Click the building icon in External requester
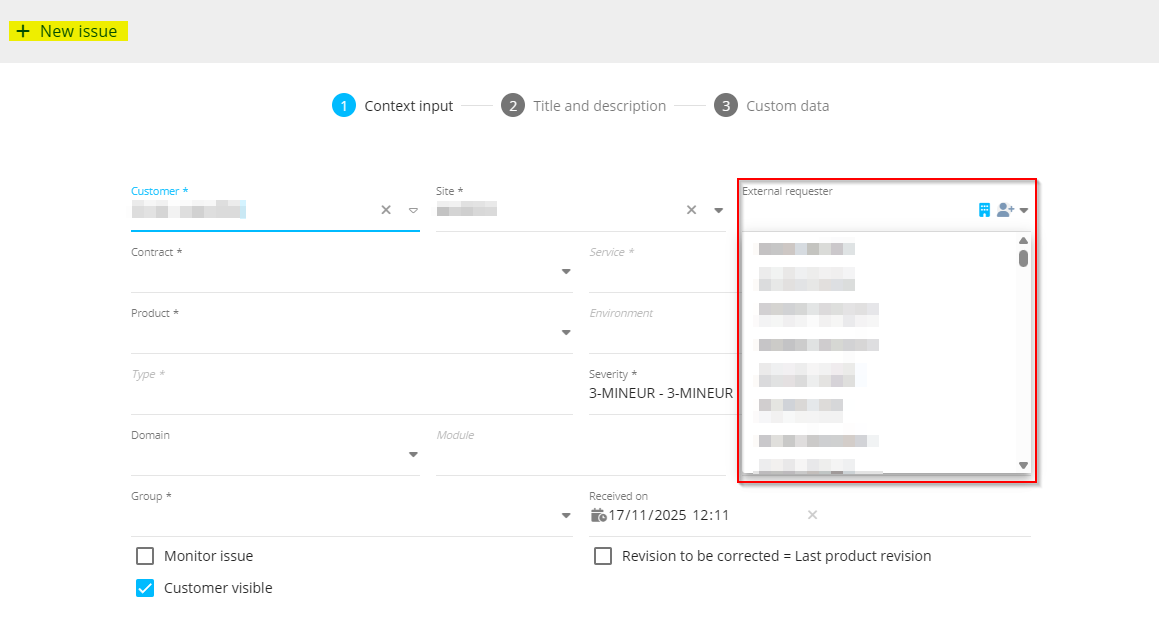Image resolution: width=1159 pixels, height=621 pixels. pos(984,210)
